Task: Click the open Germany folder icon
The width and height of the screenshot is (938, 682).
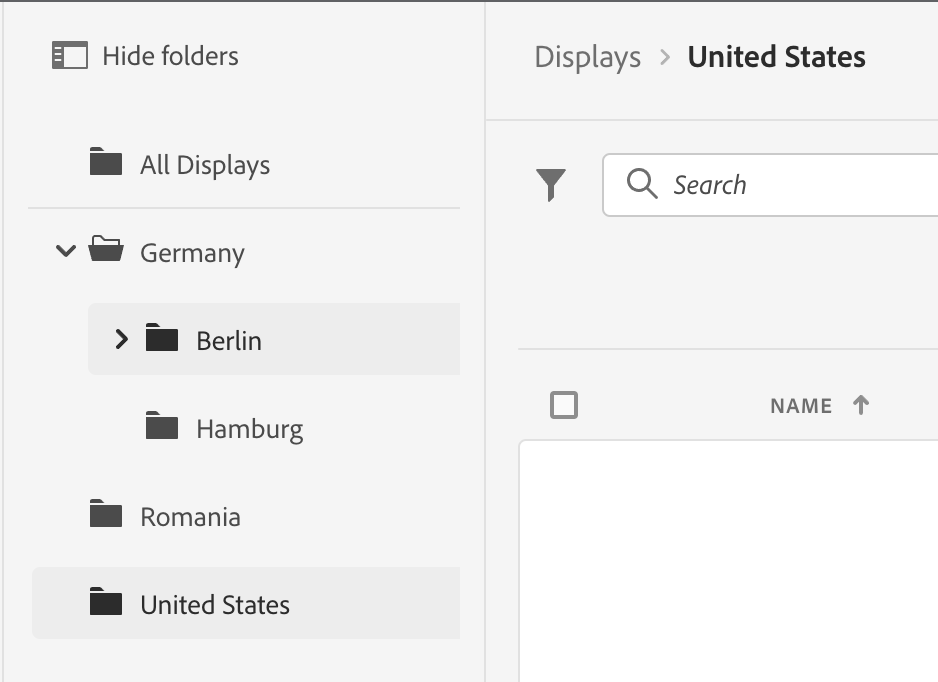Action: click(106, 251)
